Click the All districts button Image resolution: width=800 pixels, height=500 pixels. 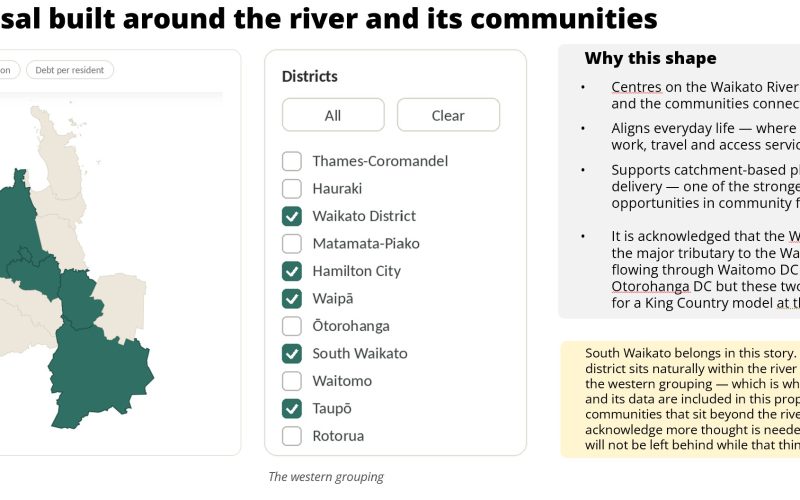tap(333, 115)
